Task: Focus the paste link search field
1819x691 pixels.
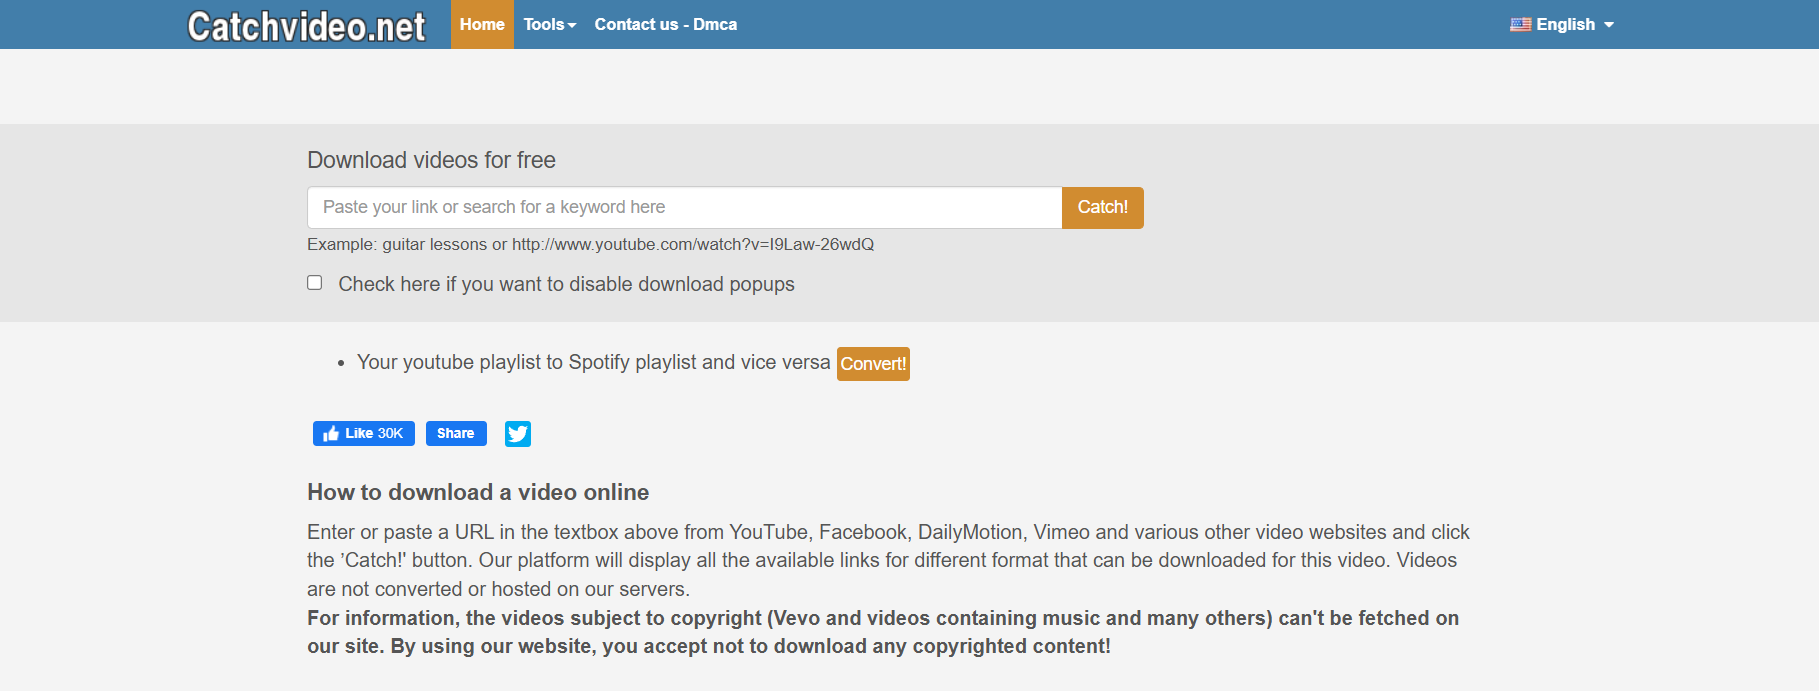Action: (x=684, y=207)
